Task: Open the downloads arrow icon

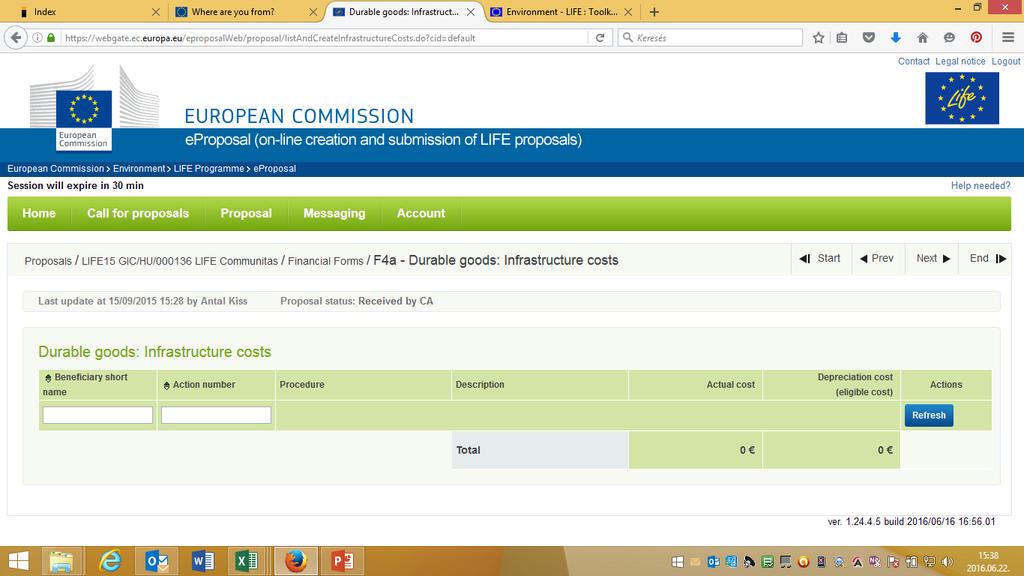Action: click(x=896, y=38)
